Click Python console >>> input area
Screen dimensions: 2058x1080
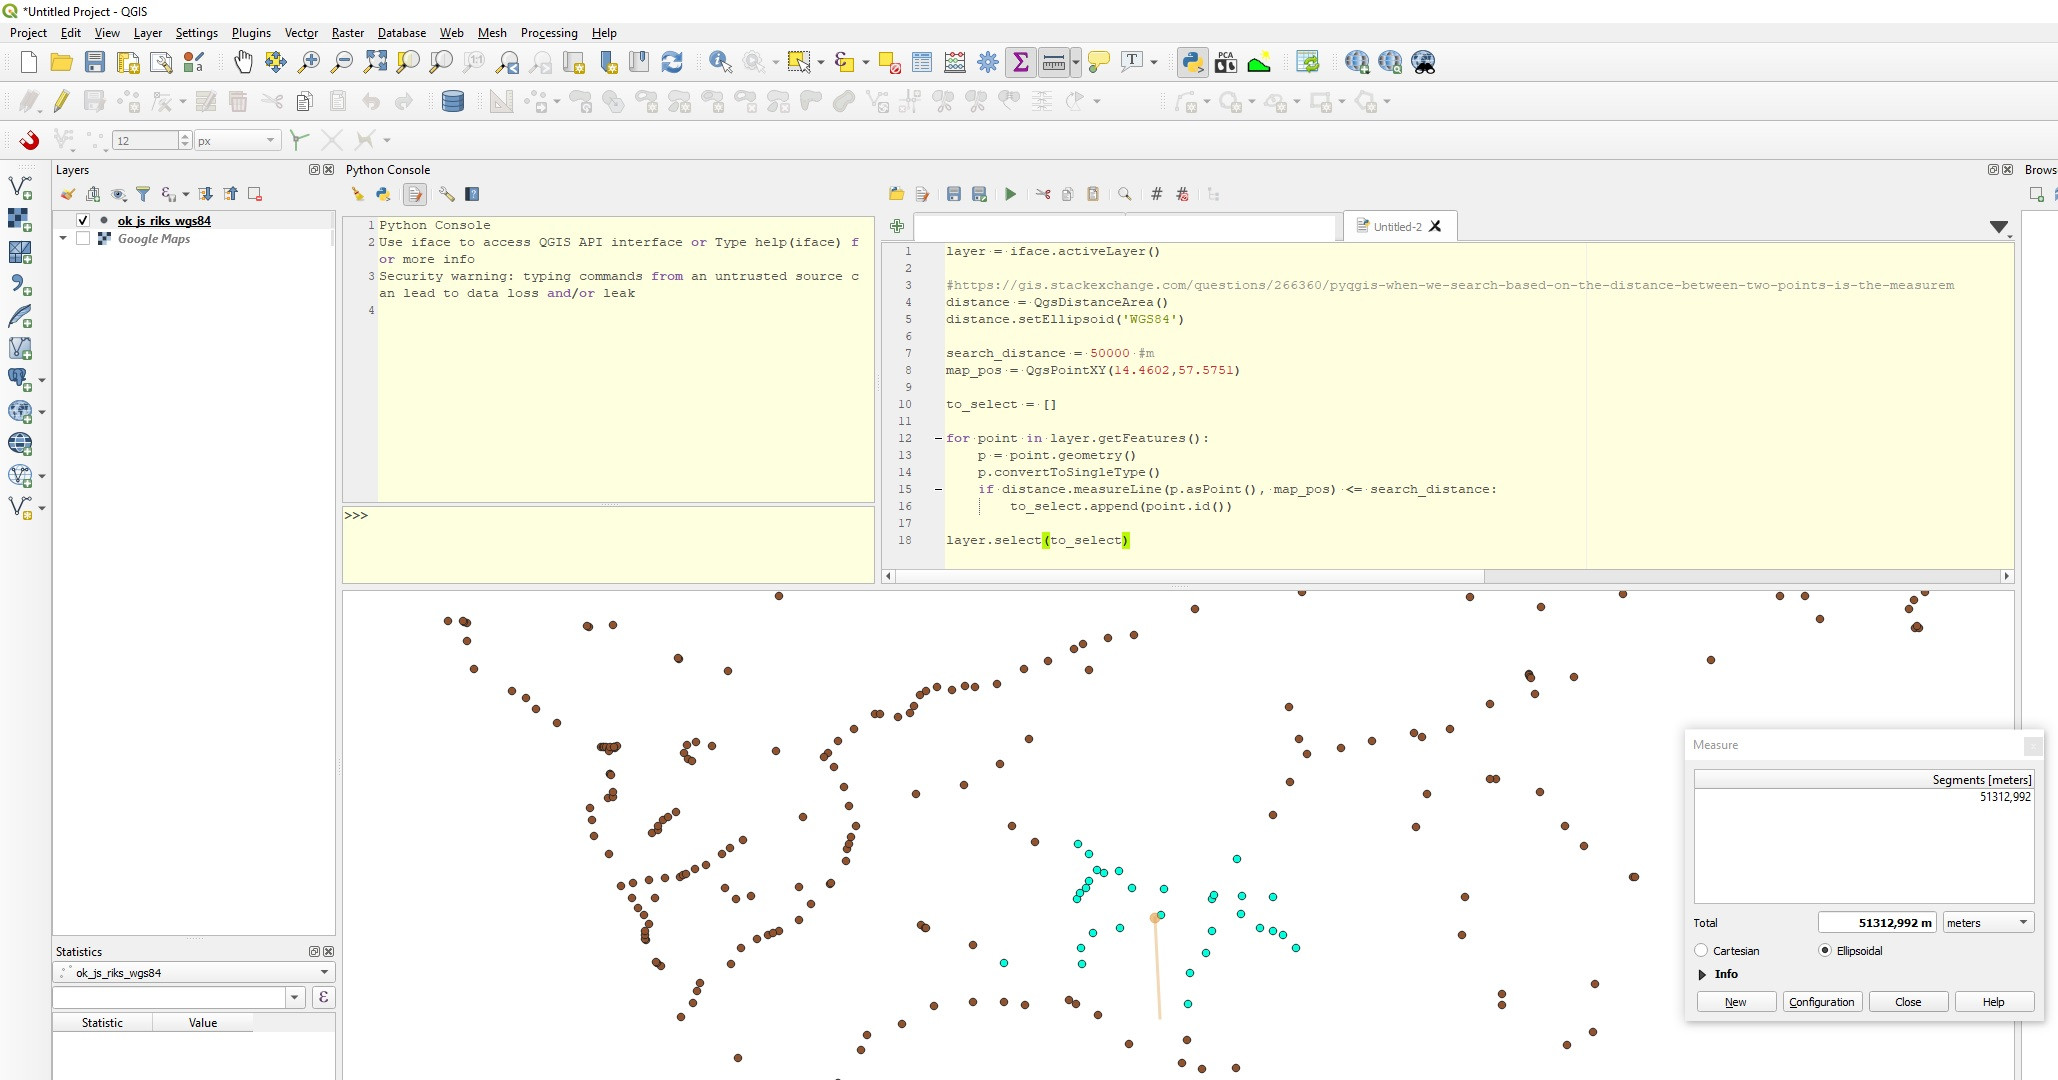(608, 544)
